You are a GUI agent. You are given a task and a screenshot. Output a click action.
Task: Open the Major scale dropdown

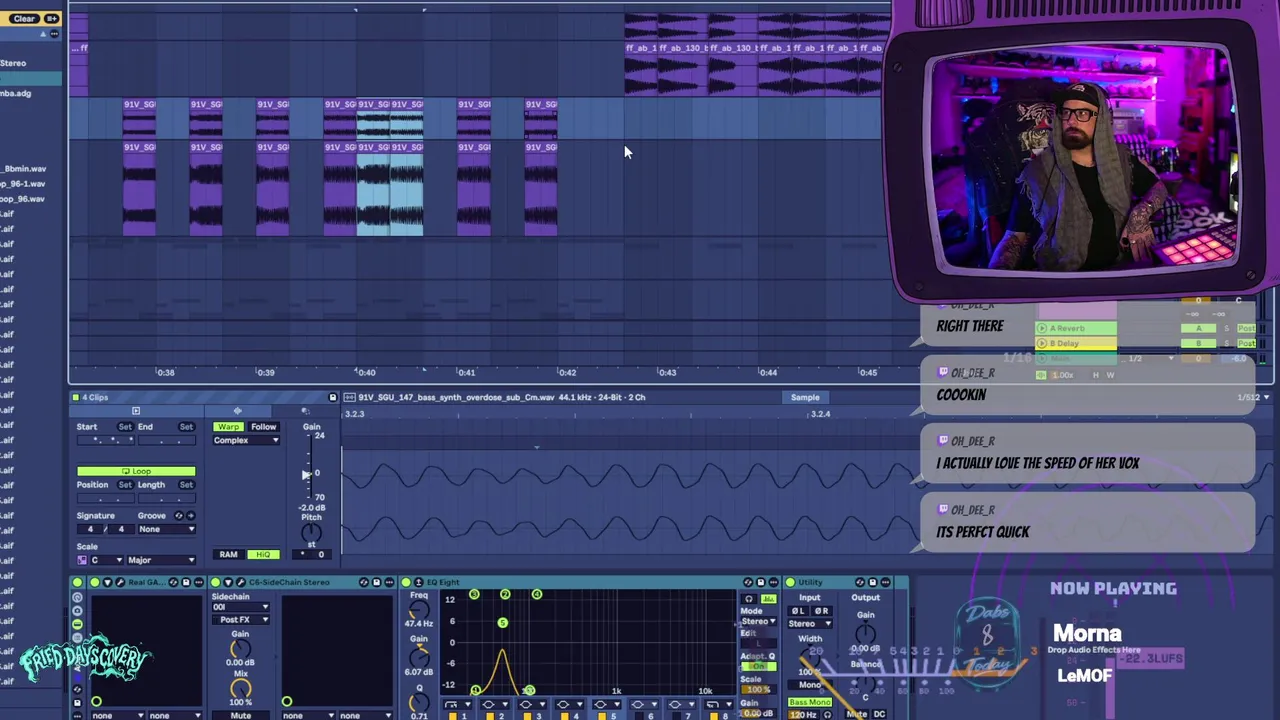160,560
